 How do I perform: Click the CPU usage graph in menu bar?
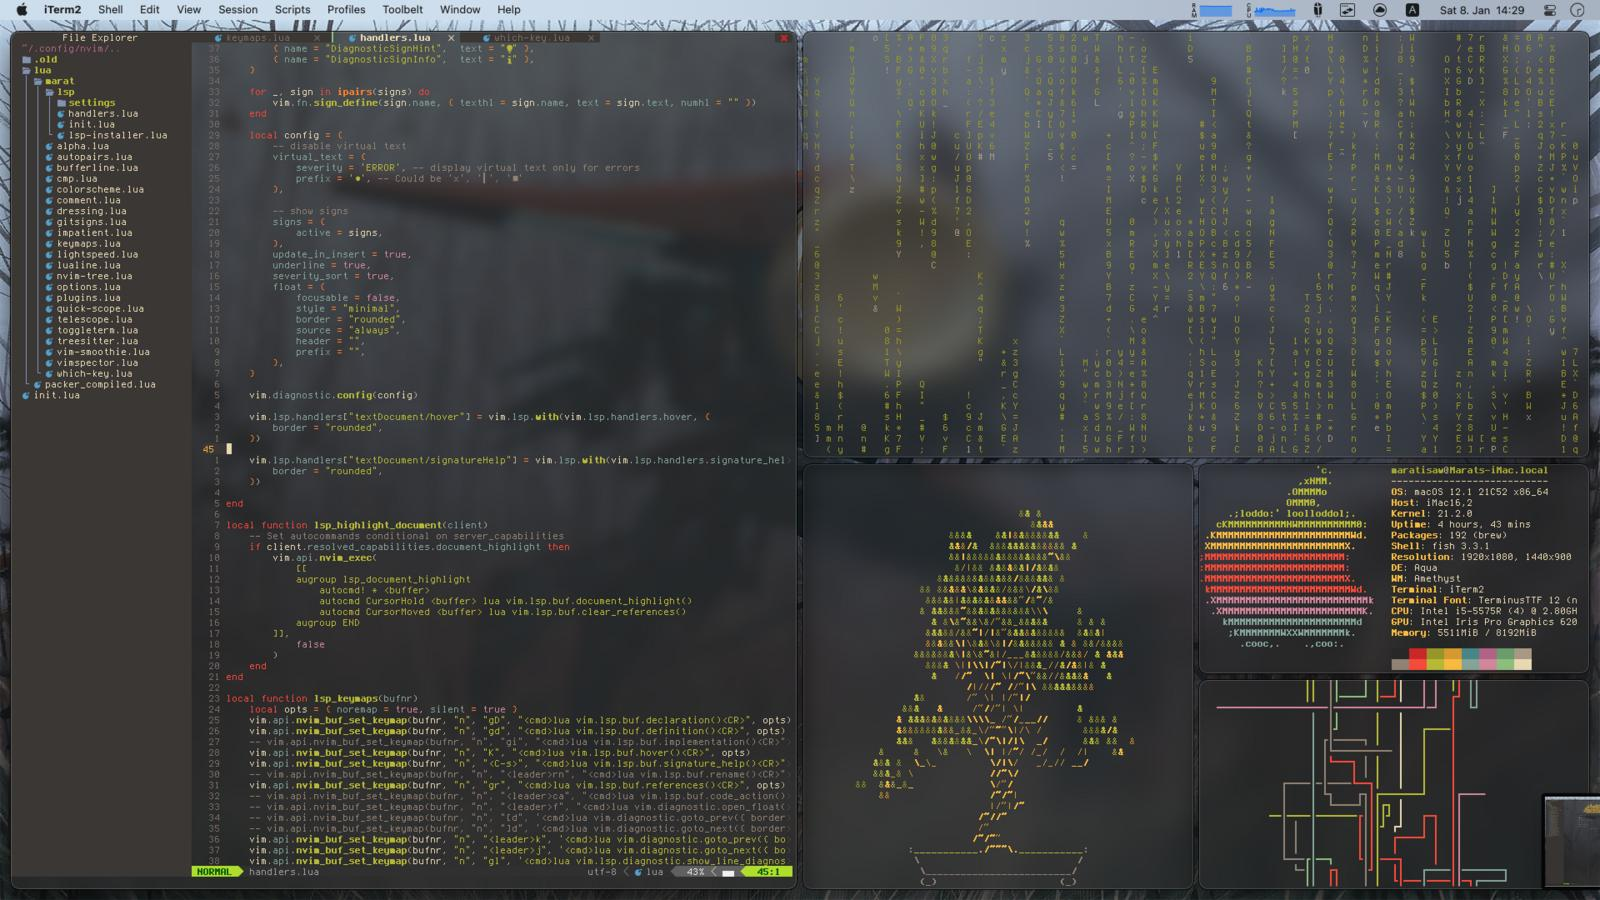point(1275,10)
